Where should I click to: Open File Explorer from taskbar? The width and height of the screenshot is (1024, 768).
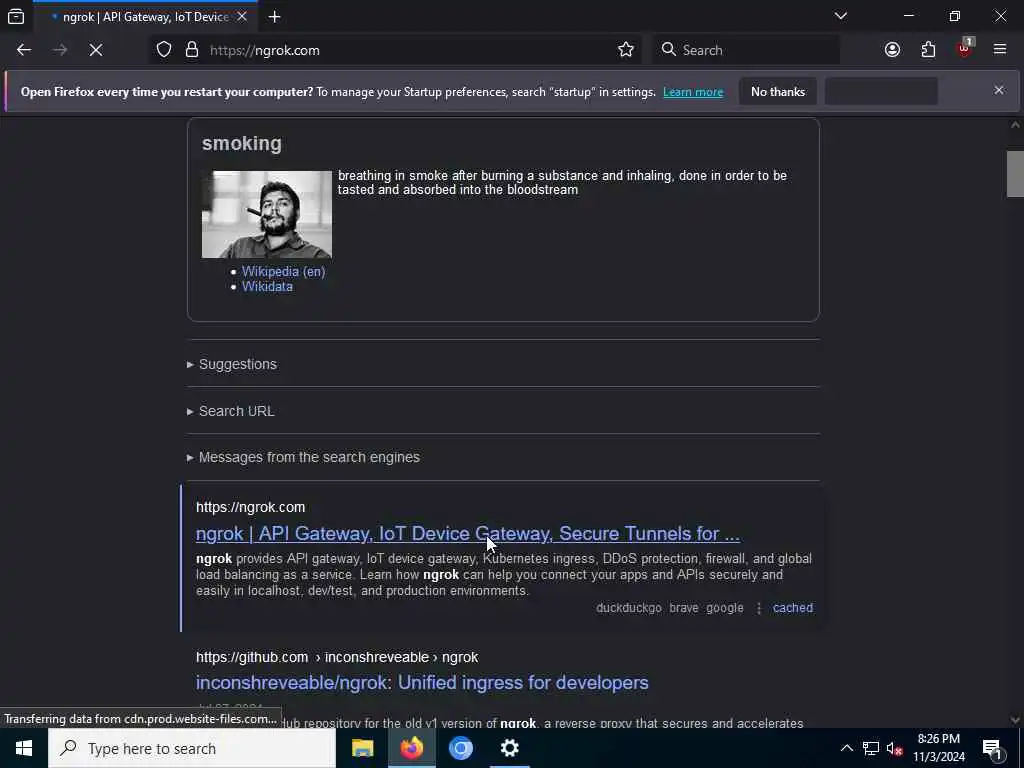(362, 748)
